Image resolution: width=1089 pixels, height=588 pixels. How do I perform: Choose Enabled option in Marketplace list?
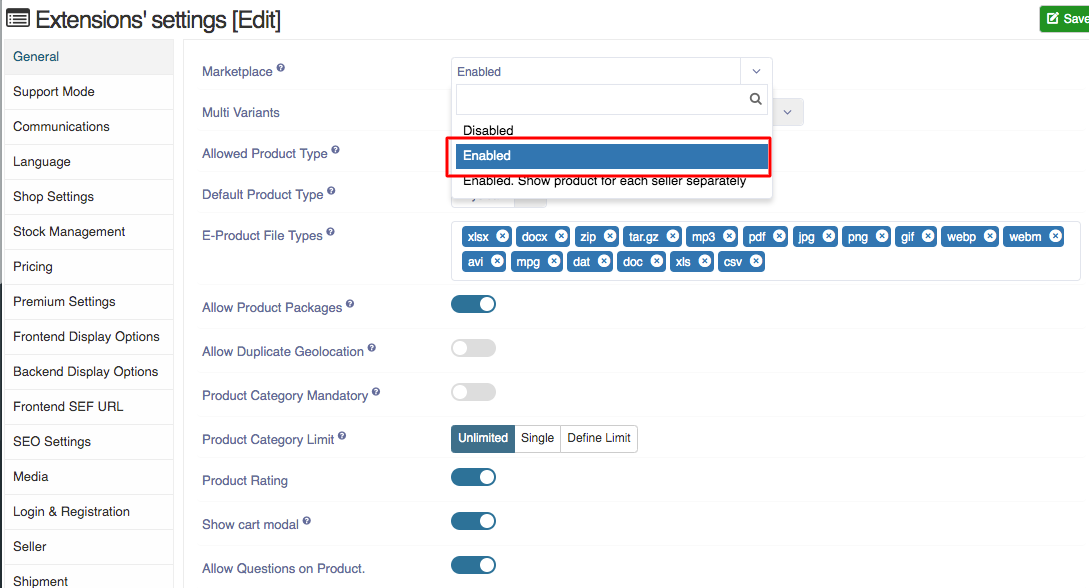point(612,156)
